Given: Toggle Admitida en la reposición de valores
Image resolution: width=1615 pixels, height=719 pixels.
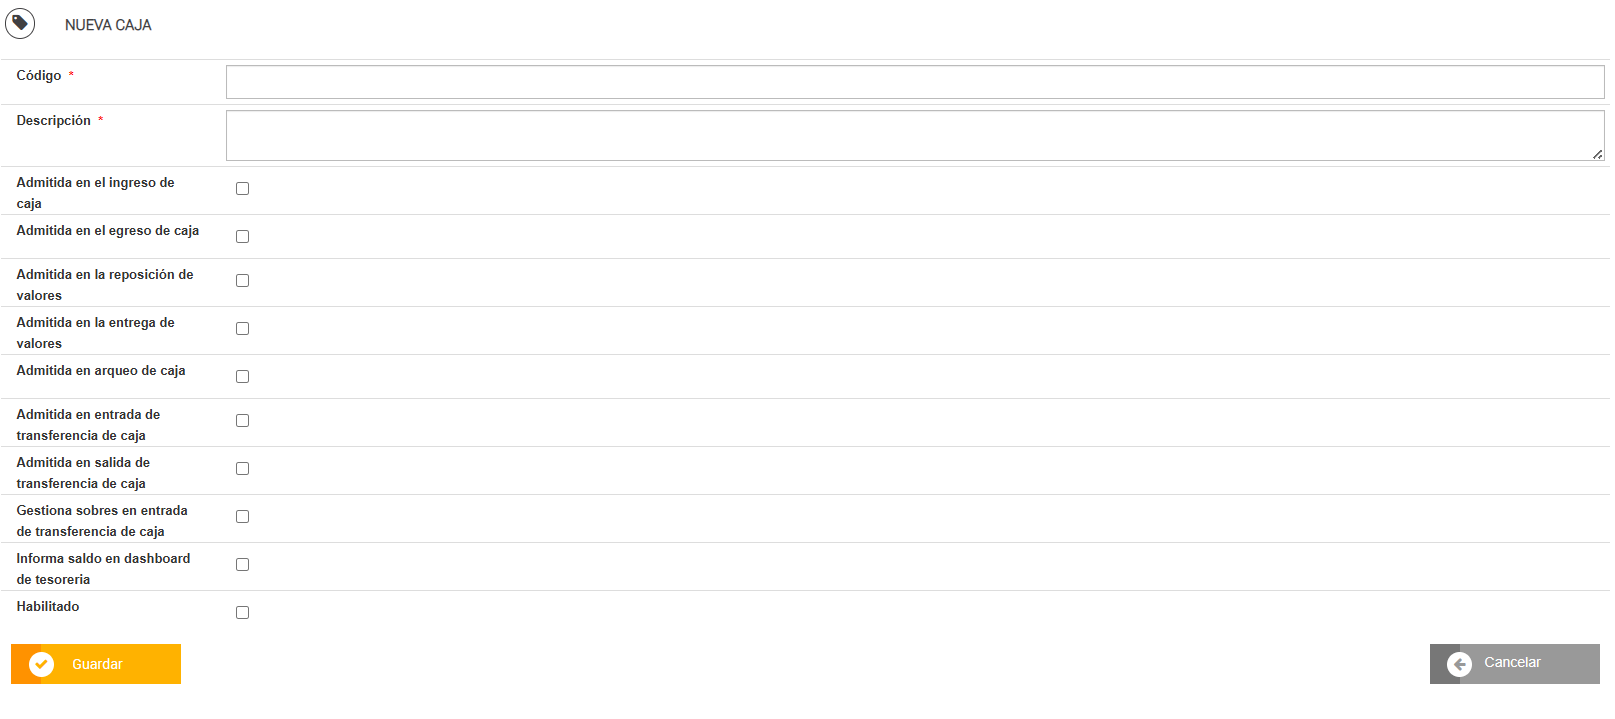Looking at the screenshot, I should point(242,281).
